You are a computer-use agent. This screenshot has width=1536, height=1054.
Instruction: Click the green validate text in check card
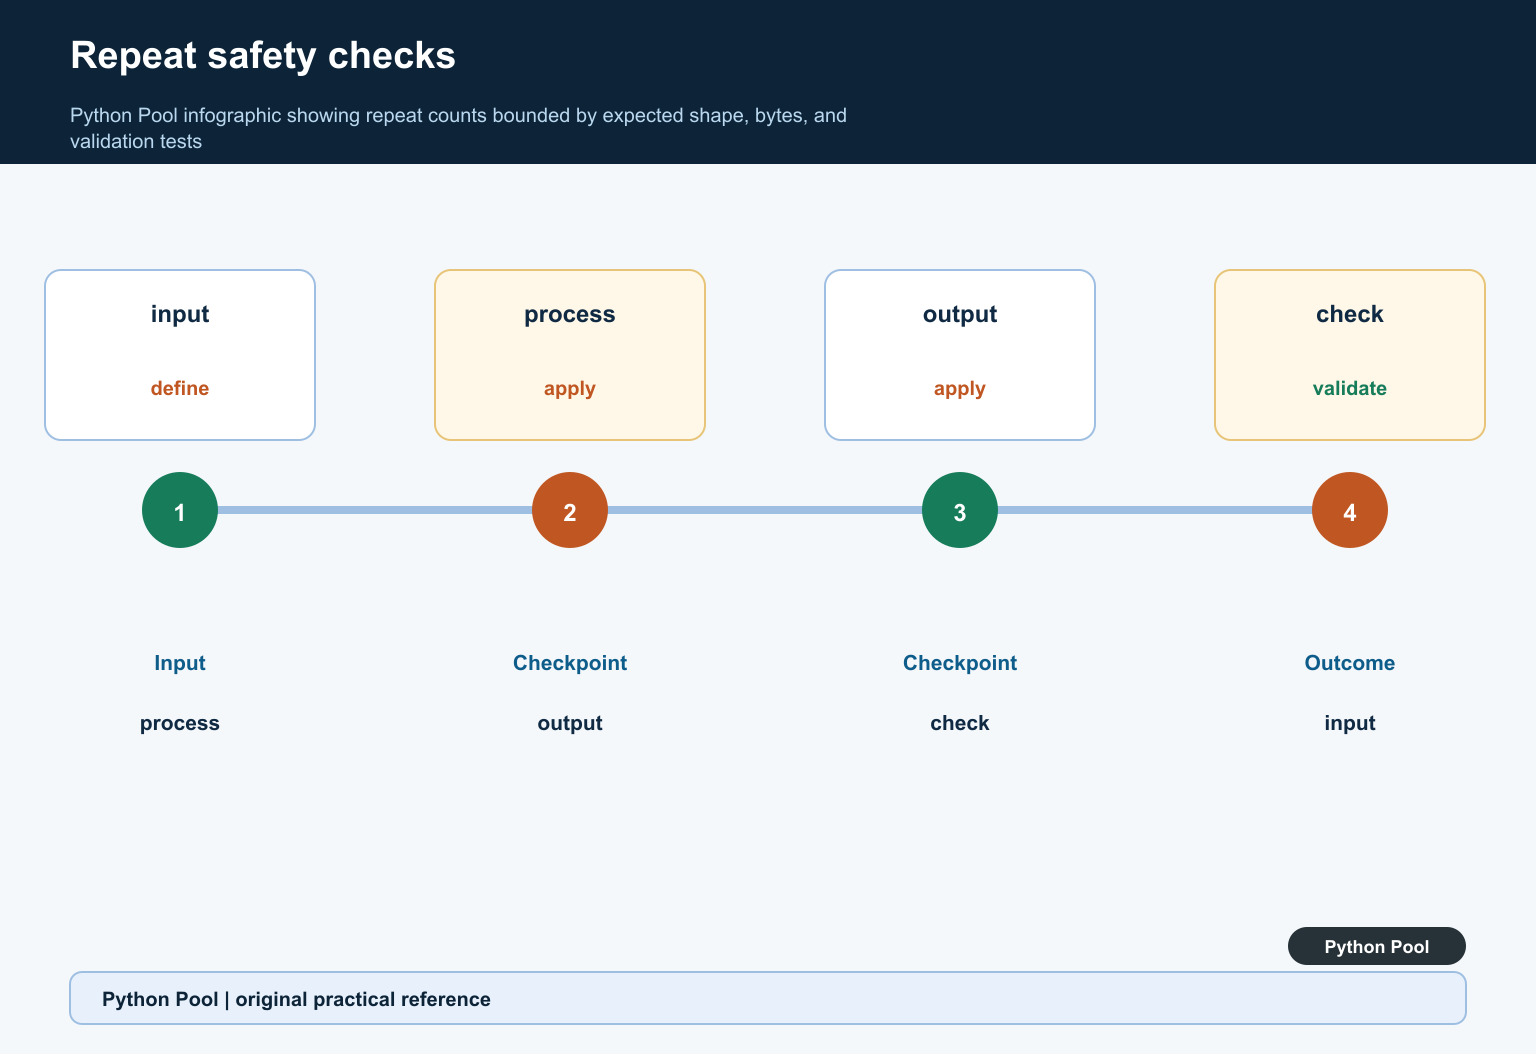tap(1350, 388)
